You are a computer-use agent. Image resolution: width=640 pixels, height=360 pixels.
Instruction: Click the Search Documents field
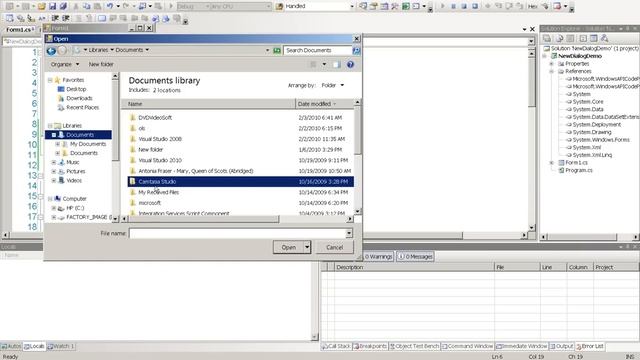[318, 50]
